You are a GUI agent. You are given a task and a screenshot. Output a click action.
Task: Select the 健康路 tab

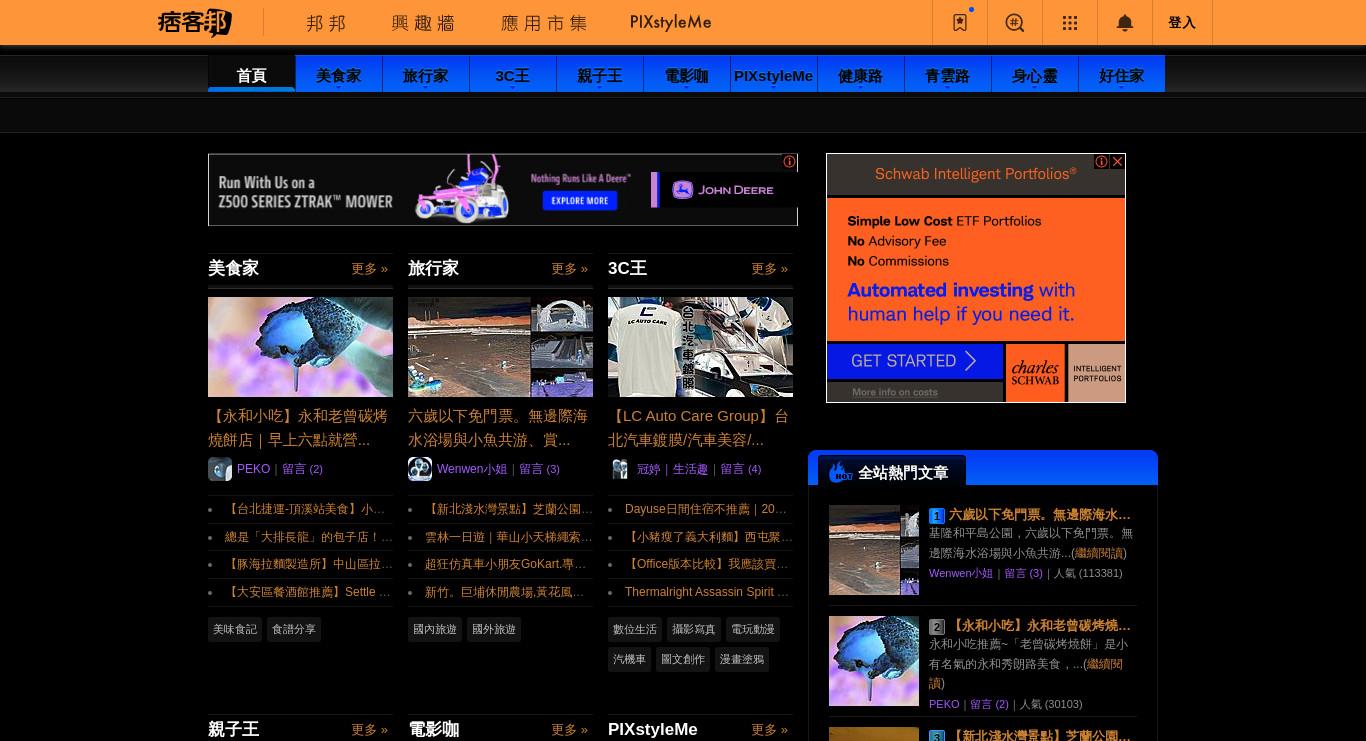pos(861,75)
